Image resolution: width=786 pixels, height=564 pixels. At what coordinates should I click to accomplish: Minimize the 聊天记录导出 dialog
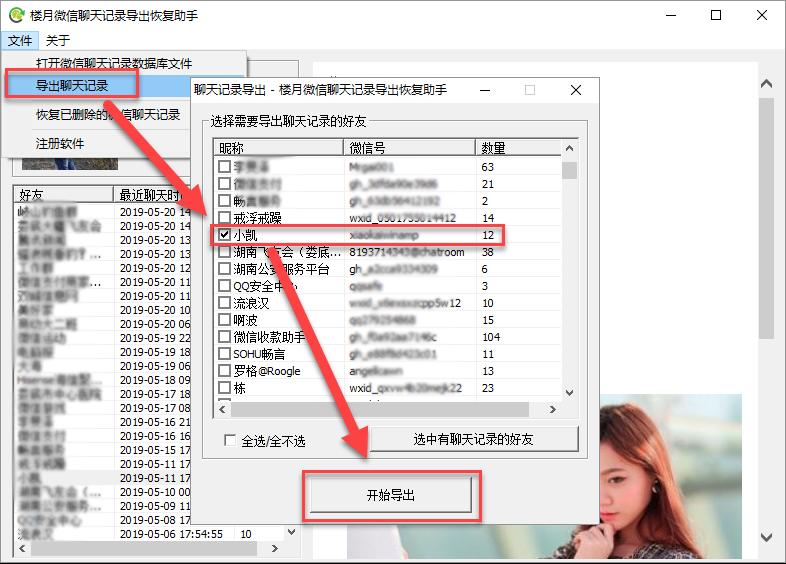485,90
